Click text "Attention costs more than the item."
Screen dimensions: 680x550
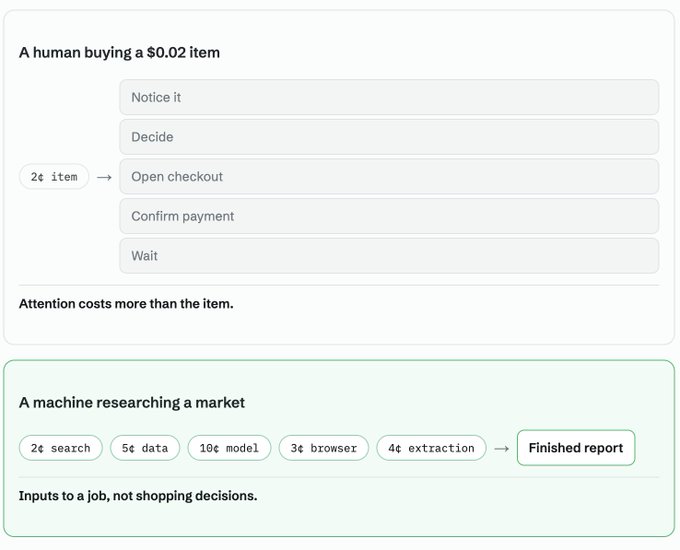[x=126, y=304]
